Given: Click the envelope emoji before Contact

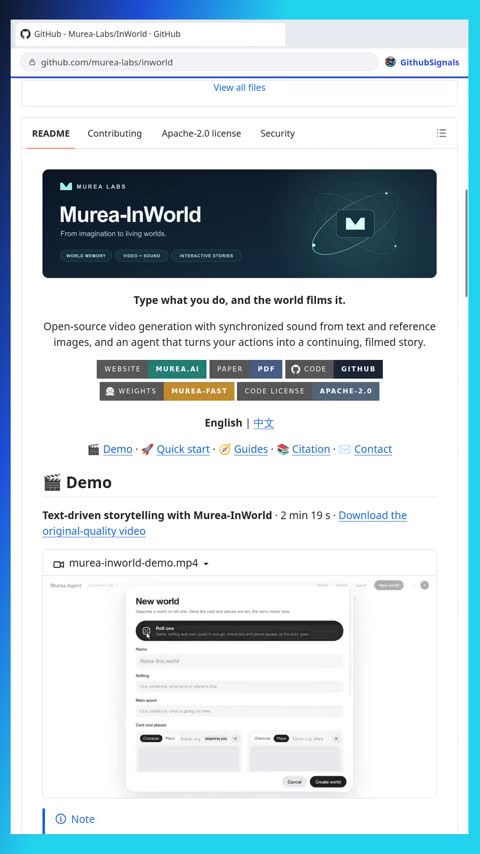Looking at the screenshot, I should click(344, 449).
